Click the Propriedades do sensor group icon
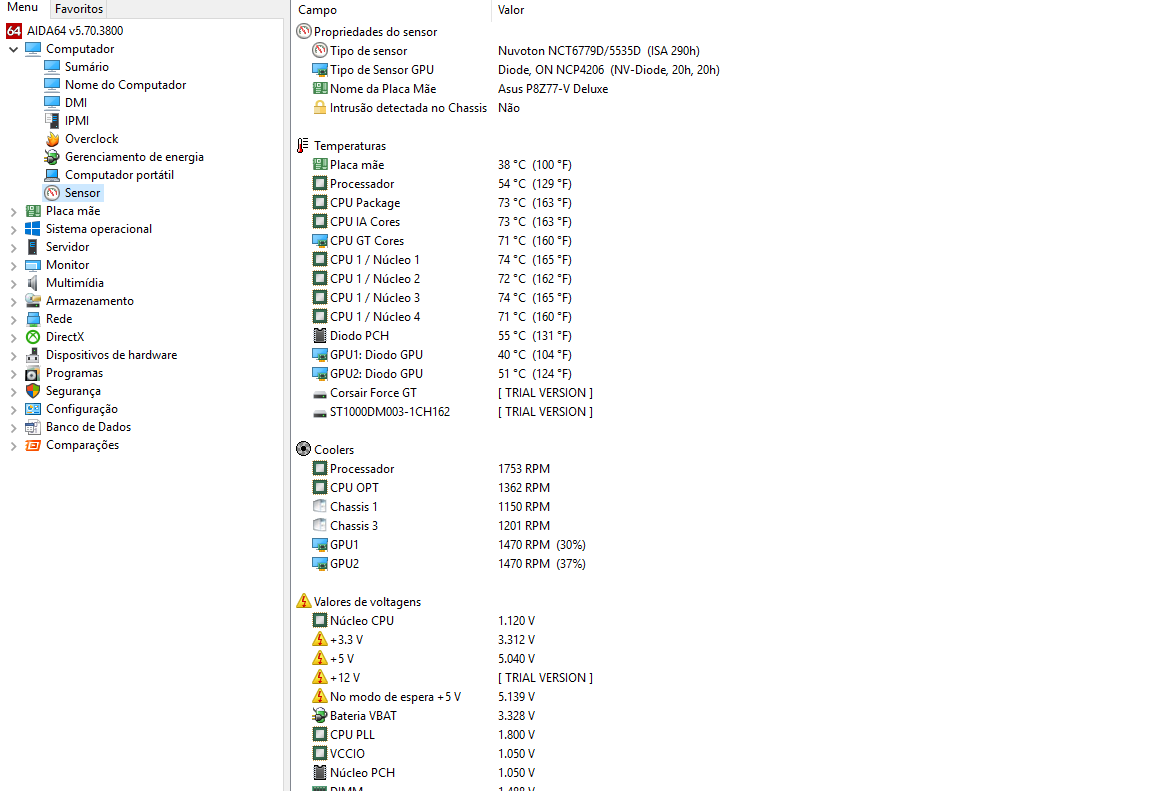Screen dimensions: 1152x791 pos(303,32)
